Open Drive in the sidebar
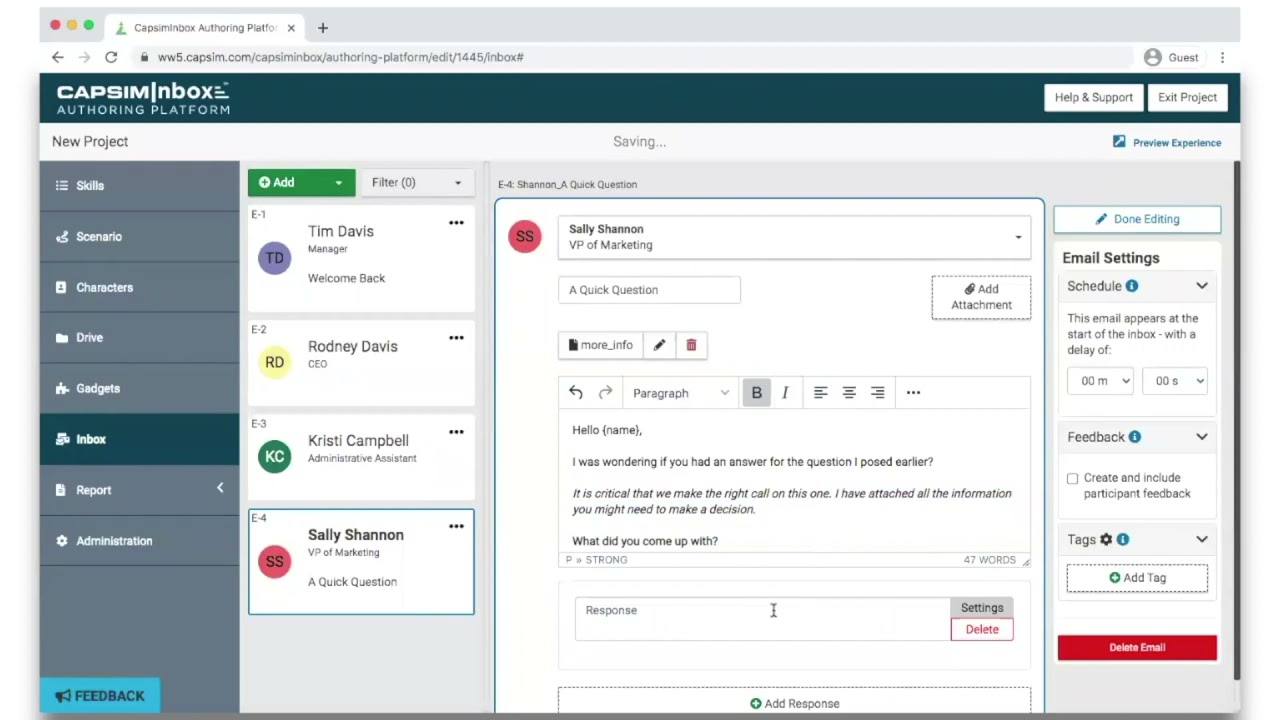 click(x=139, y=338)
